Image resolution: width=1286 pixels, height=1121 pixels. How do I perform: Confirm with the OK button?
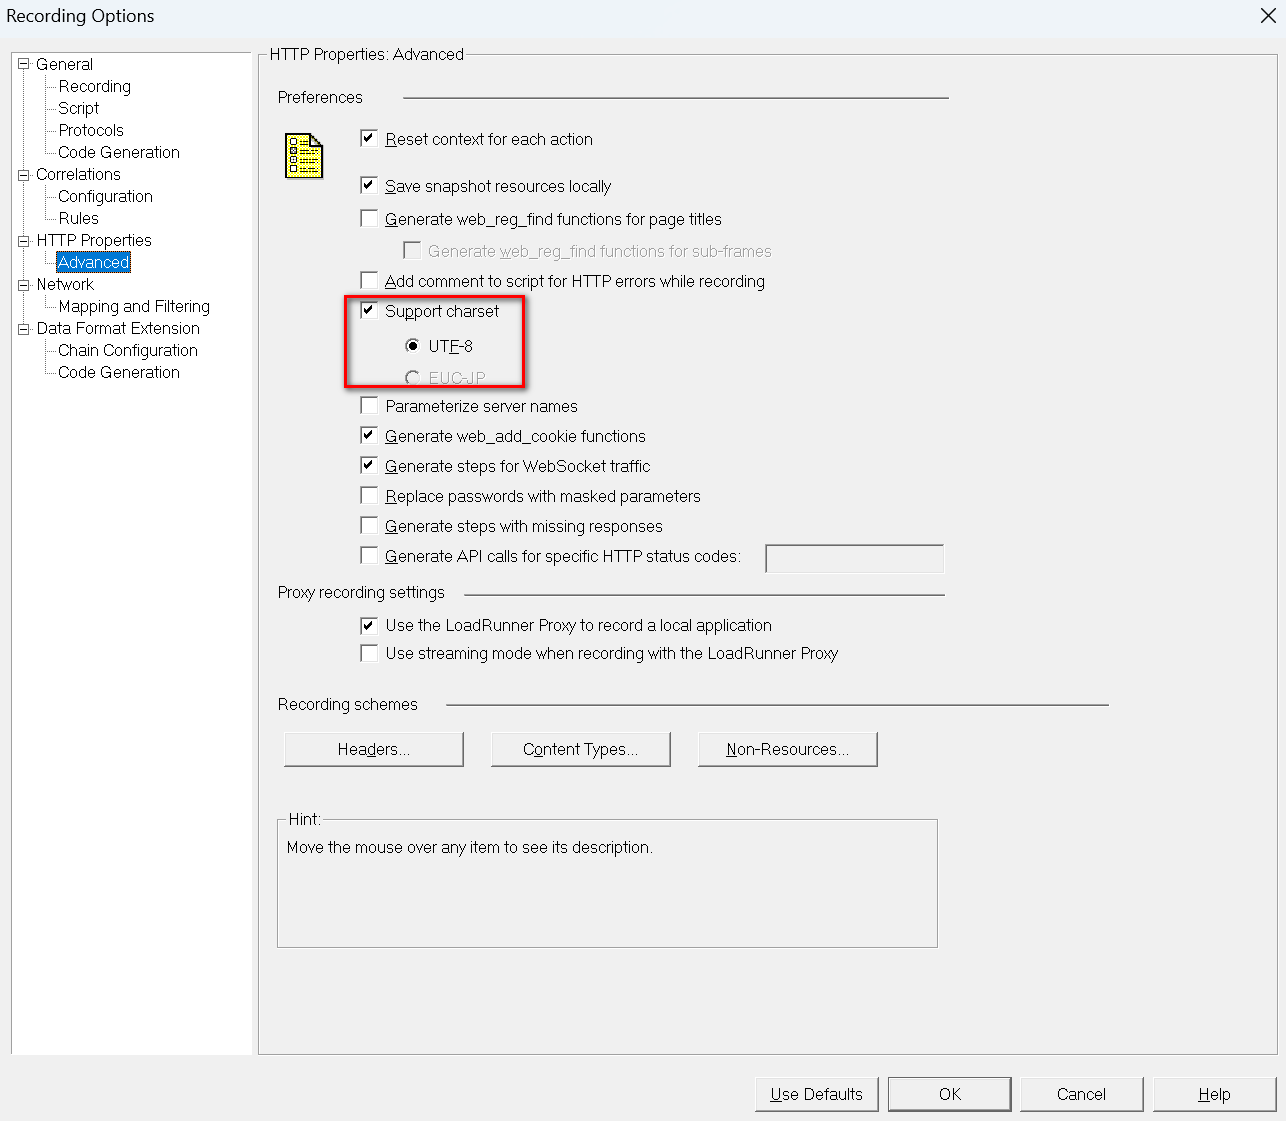pyautogui.click(x=949, y=1094)
